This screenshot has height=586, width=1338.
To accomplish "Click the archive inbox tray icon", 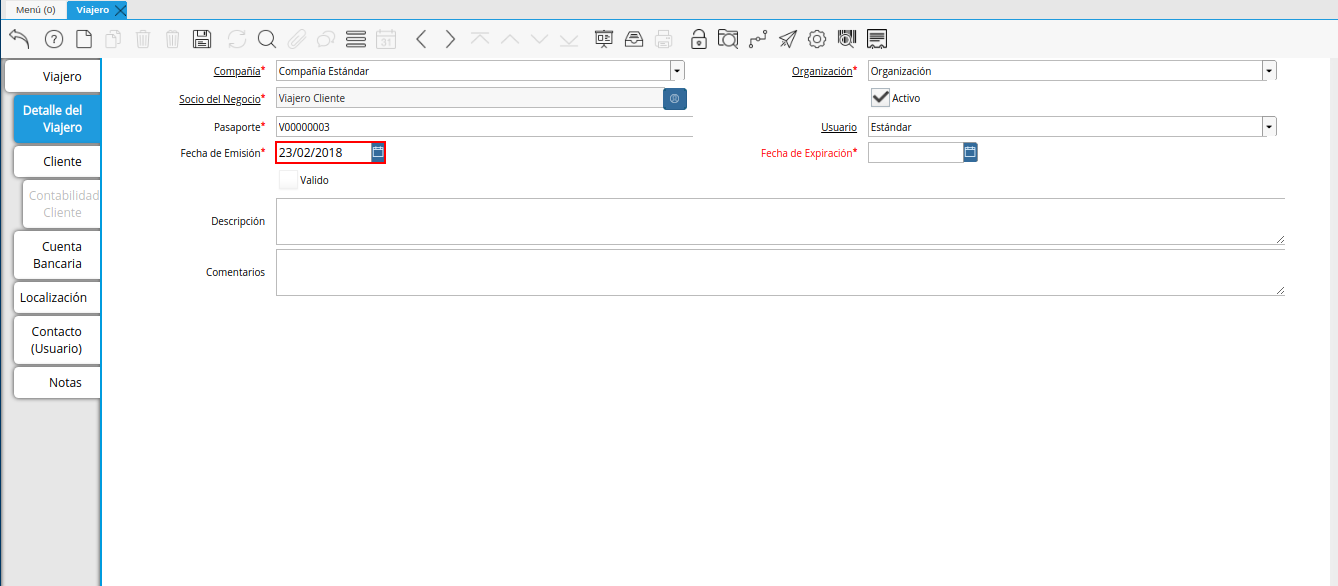I will pos(634,39).
